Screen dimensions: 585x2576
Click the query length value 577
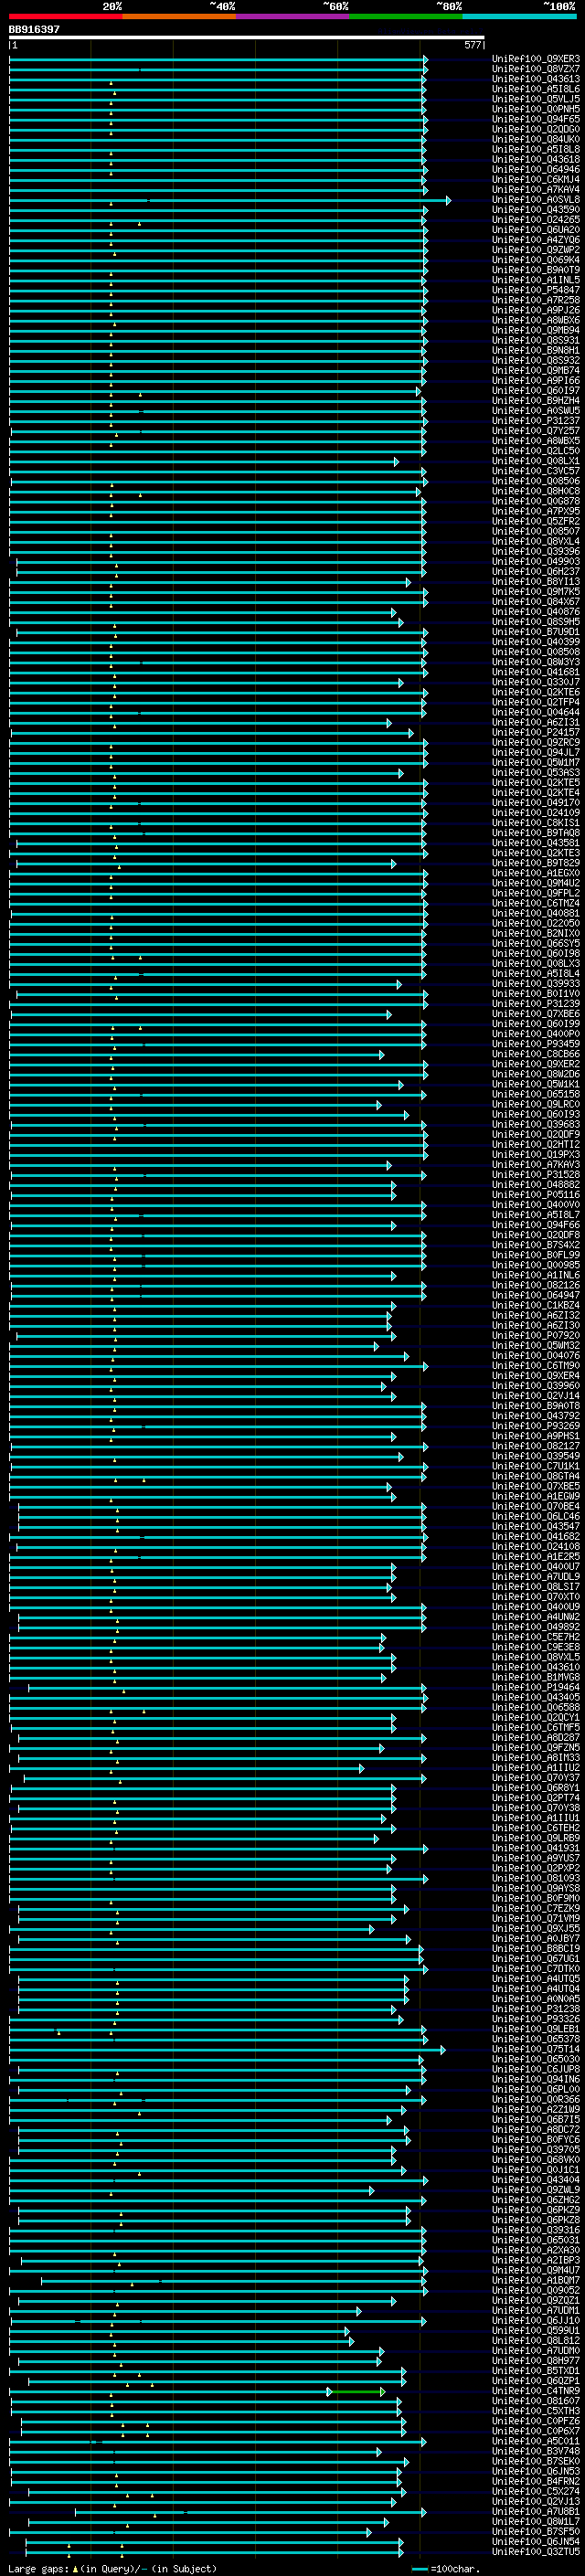[x=473, y=45]
